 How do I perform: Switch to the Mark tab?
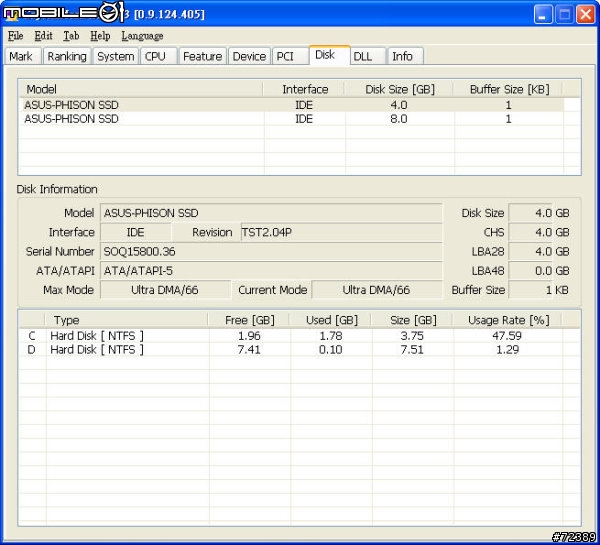pyautogui.click(x=21, y=56)
